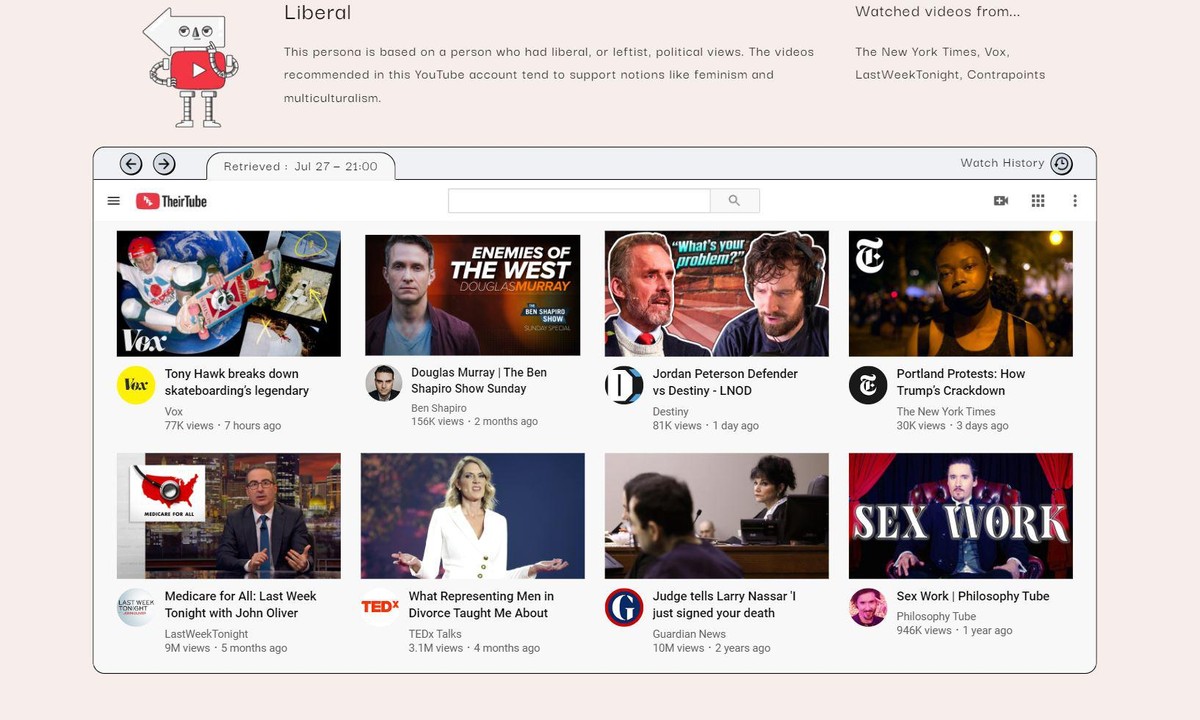
Task: Select the Retrieved Jul 27 – 21:00 tab
Action: pyautogui.click(x=301, y=166)
